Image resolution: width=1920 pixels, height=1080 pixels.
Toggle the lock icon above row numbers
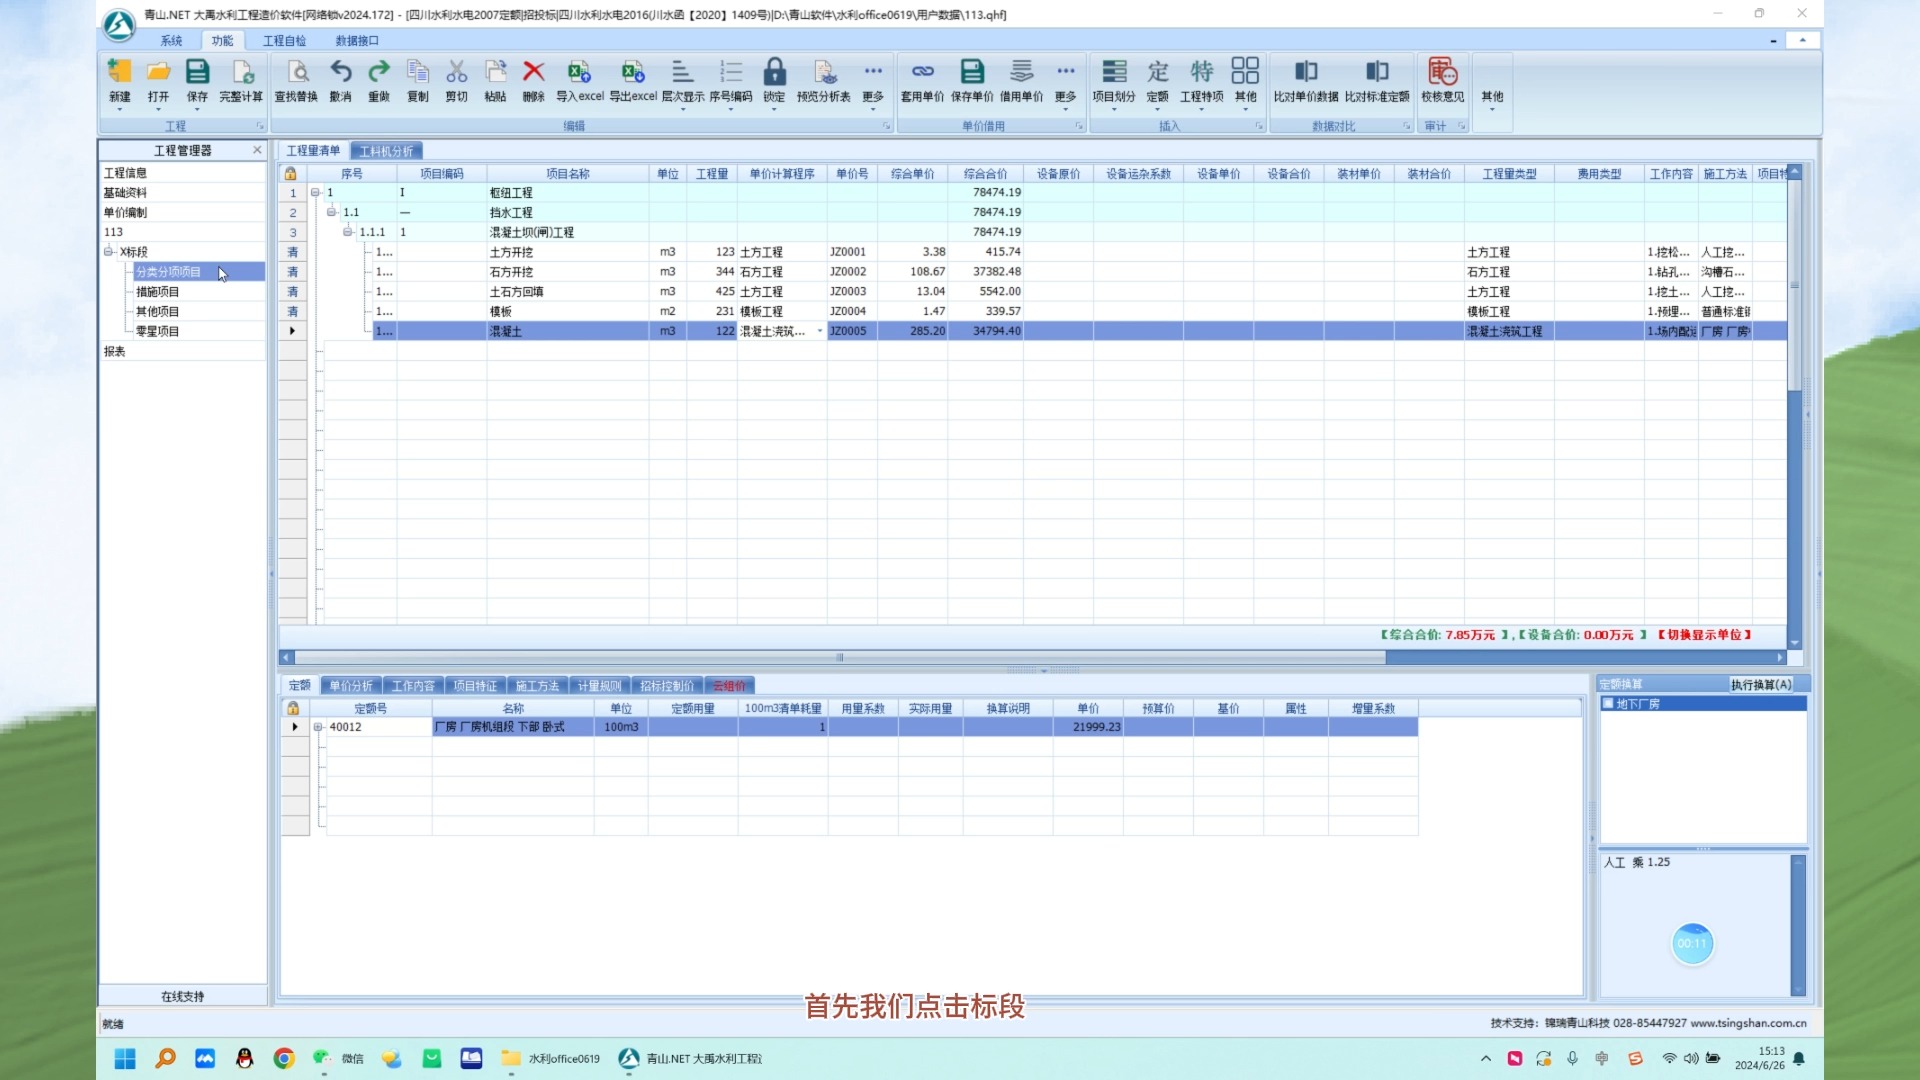[x=291, y=173]
